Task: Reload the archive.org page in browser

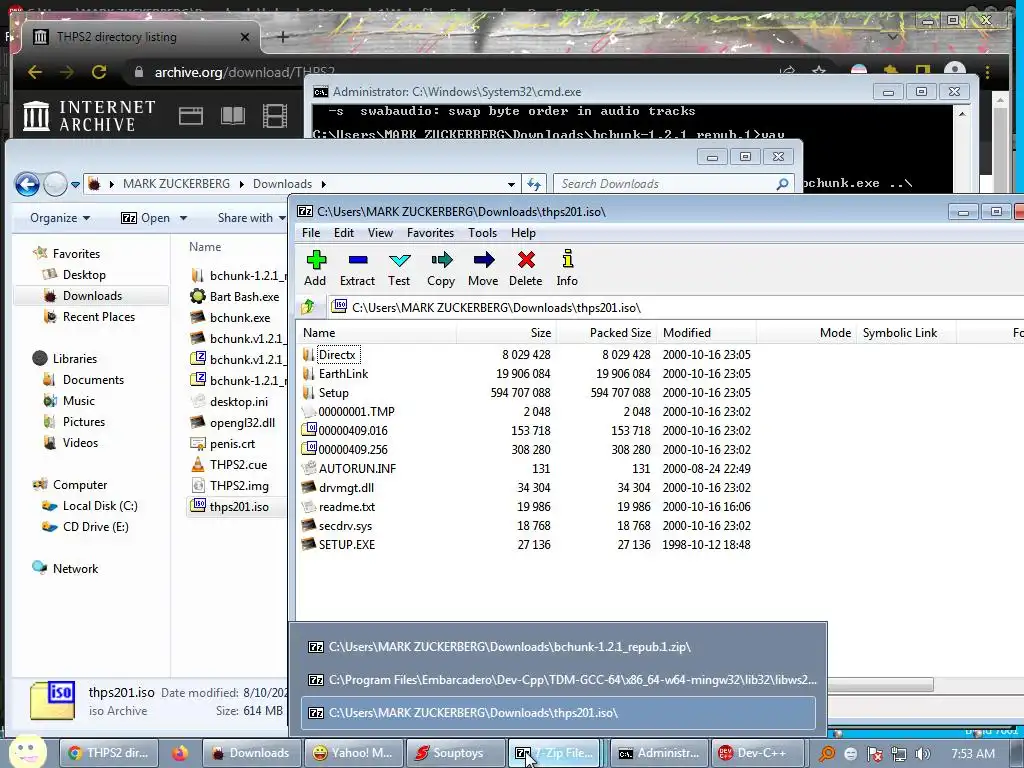Action: (x=99, y=72)
